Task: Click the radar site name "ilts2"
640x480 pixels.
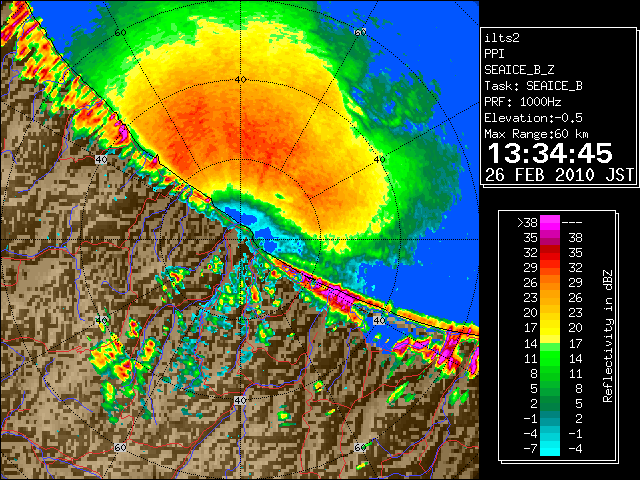Action: [x=502, y=38]
